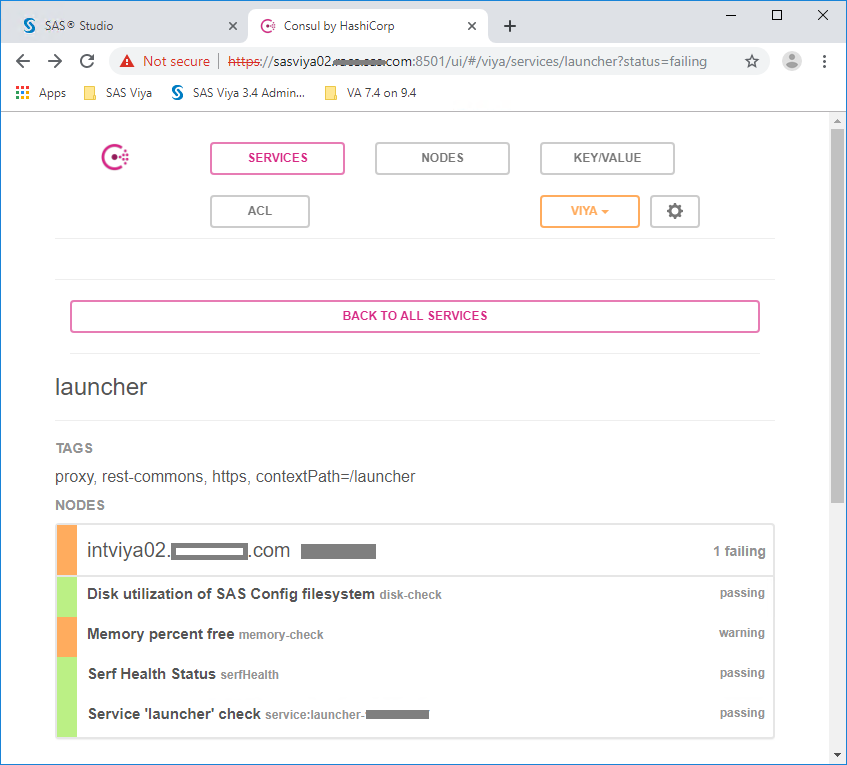
Task: Switch to the SAS Studio tab
Action: tap(124, 26)
